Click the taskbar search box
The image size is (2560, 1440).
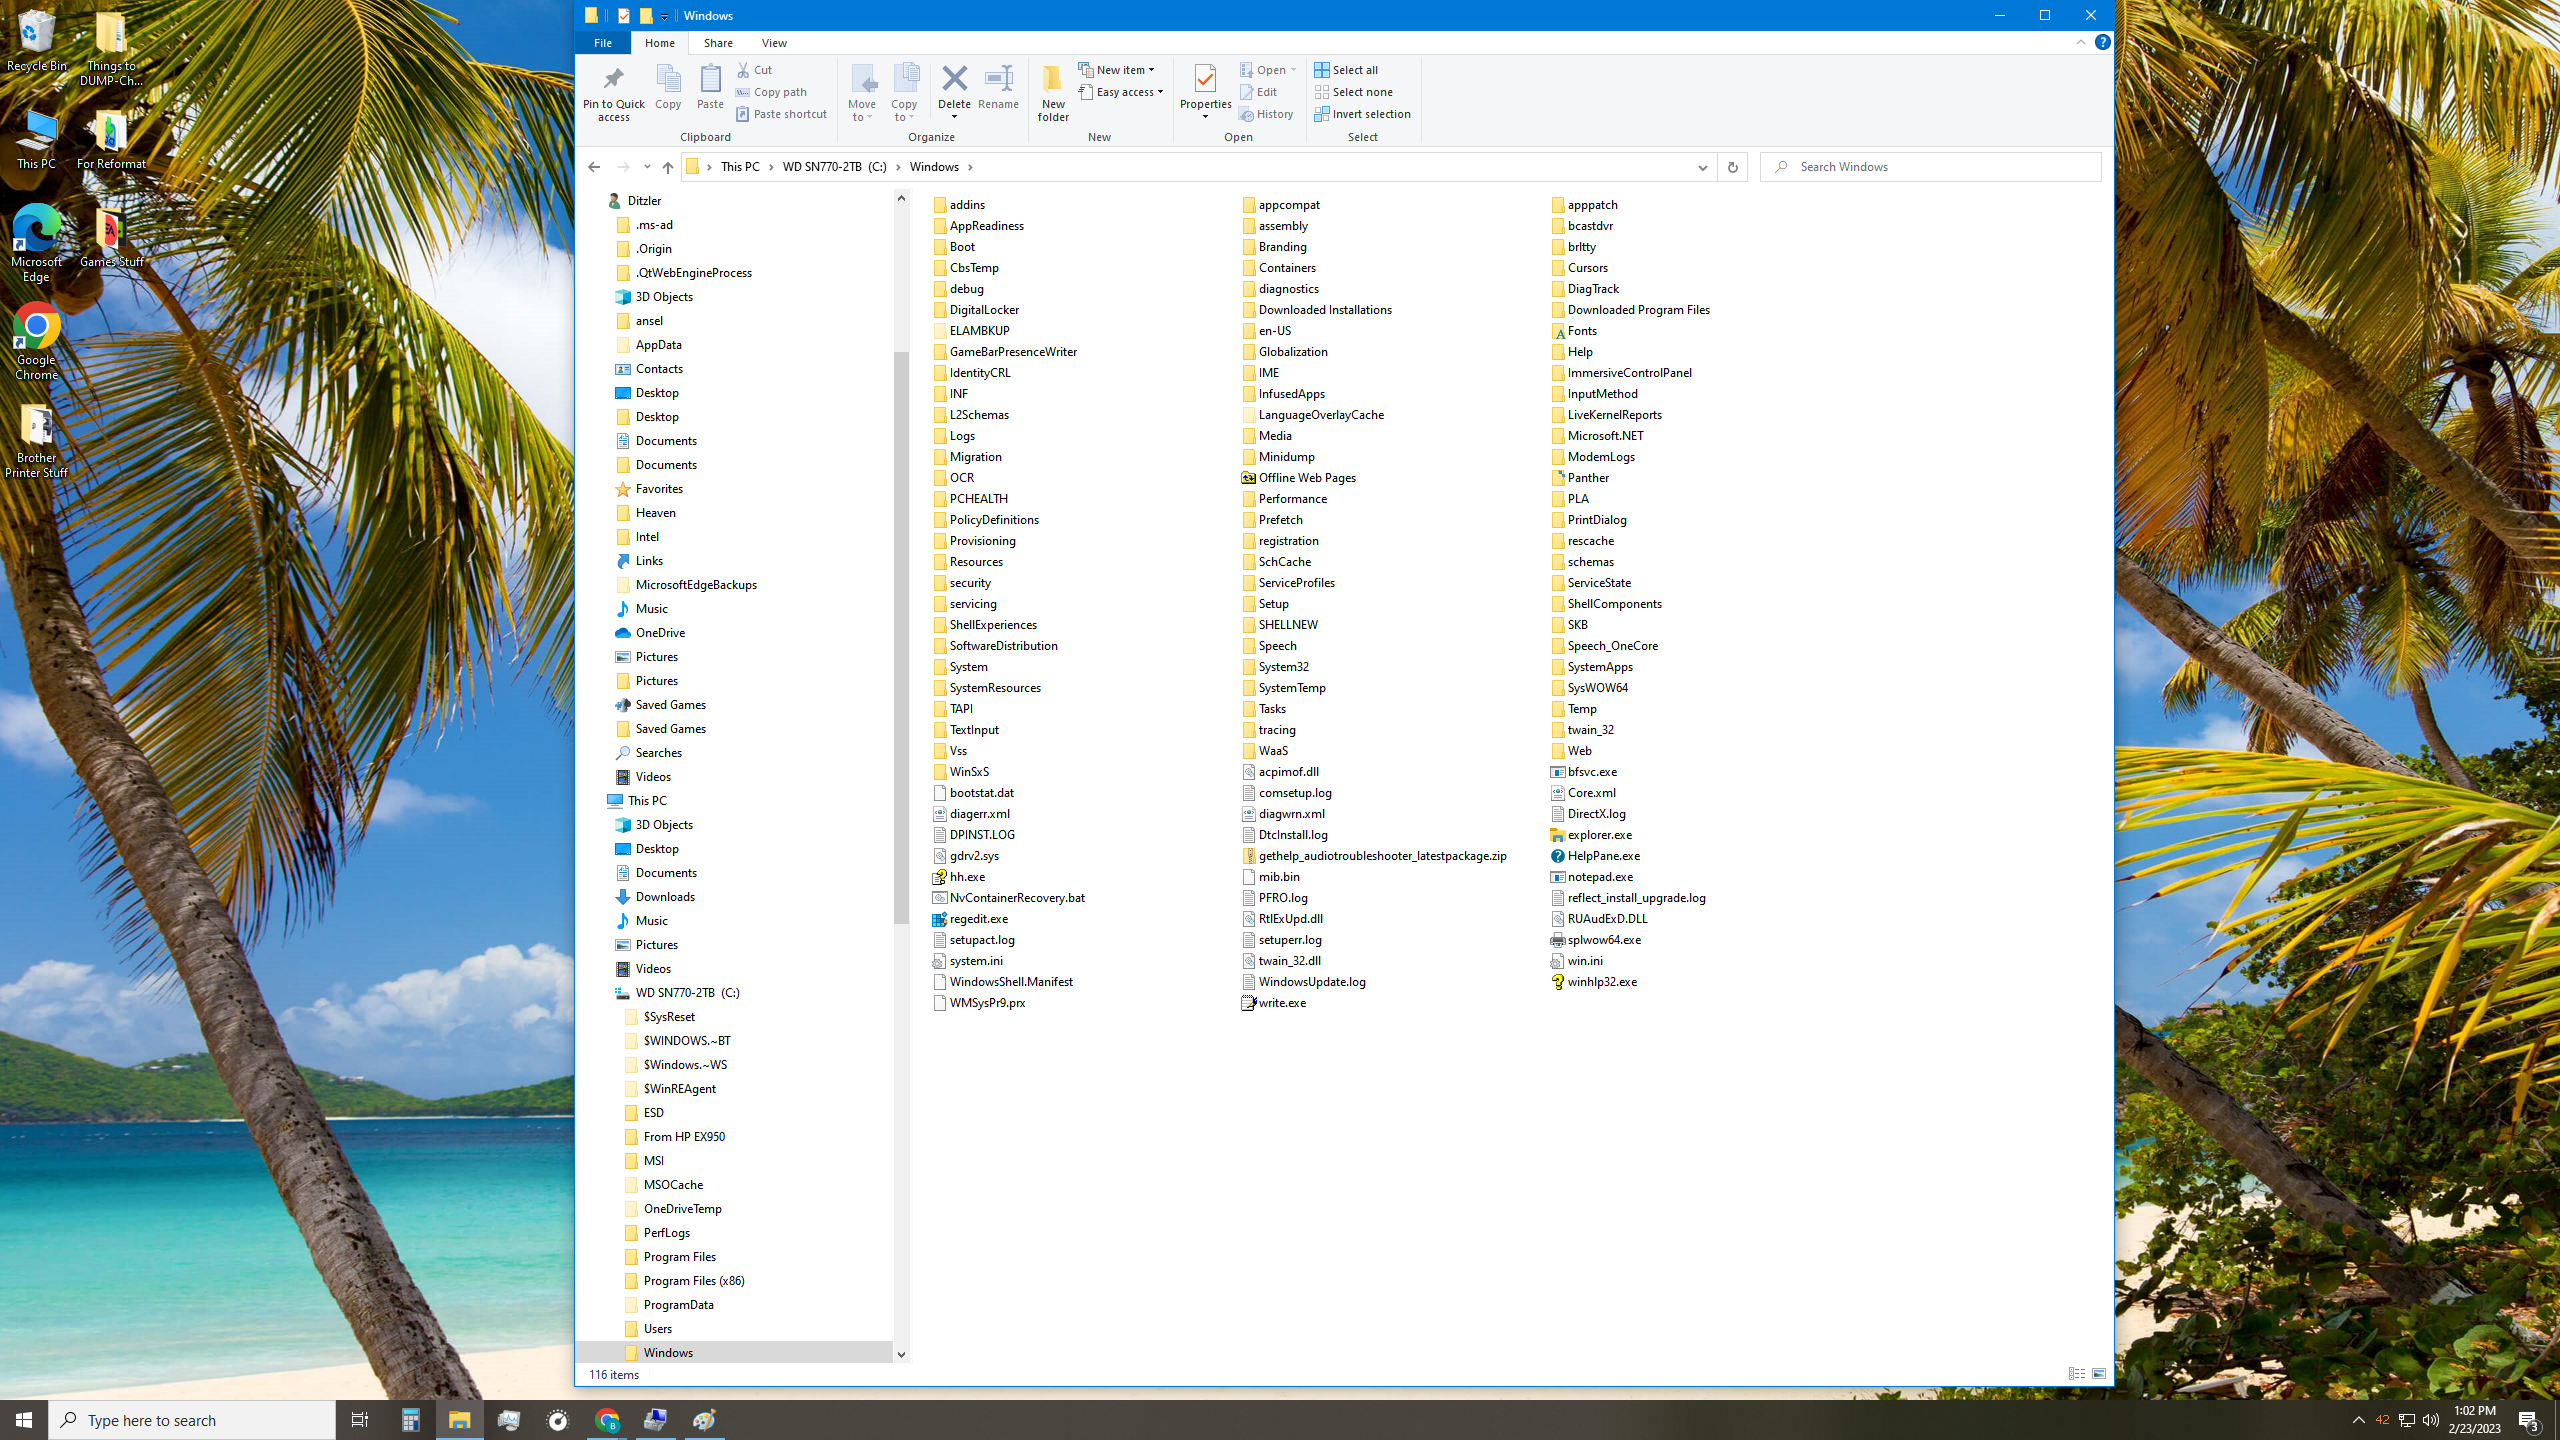point(192,1420)
